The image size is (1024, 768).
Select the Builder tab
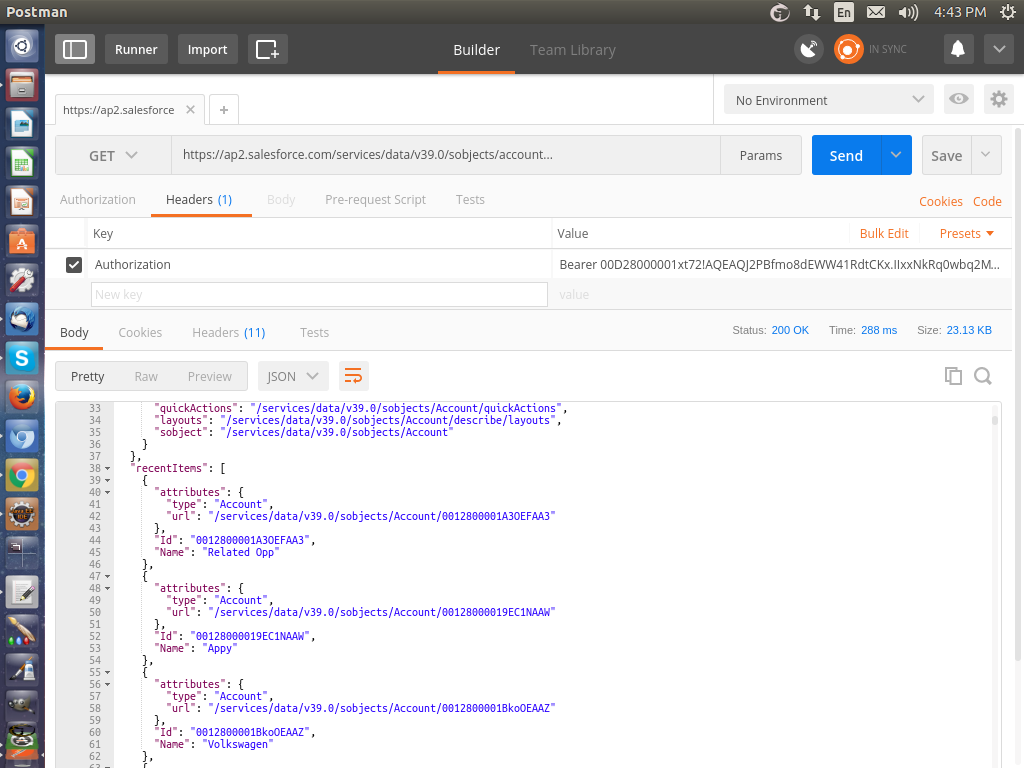477,50
